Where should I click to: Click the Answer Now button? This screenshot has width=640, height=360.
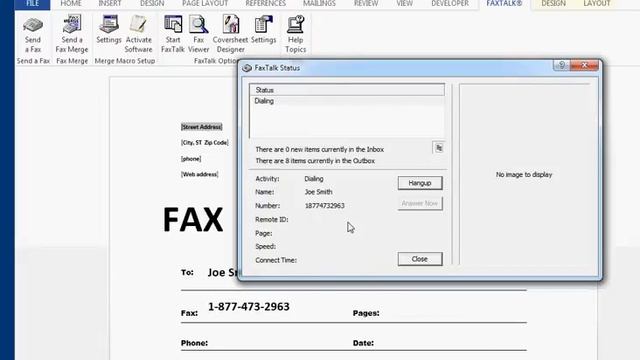(x=420, y=203)
